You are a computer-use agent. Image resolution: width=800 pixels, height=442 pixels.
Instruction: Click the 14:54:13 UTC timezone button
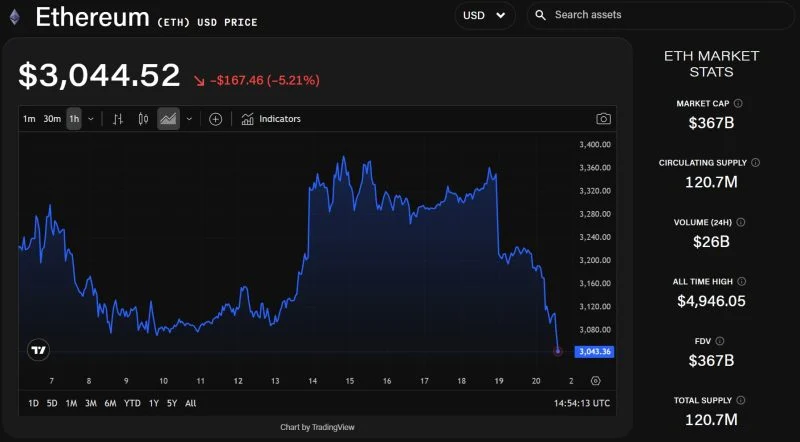coord(582,403)
